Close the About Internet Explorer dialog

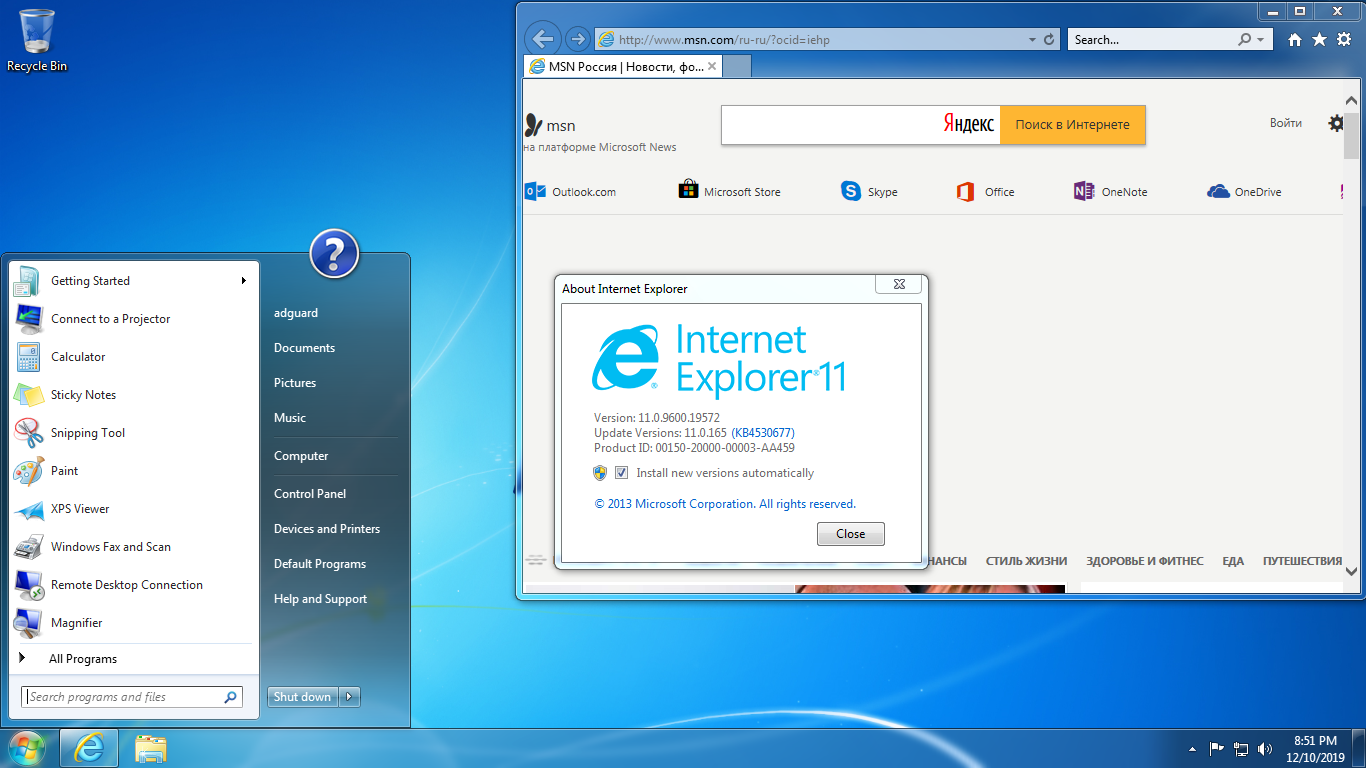[850, 534]
